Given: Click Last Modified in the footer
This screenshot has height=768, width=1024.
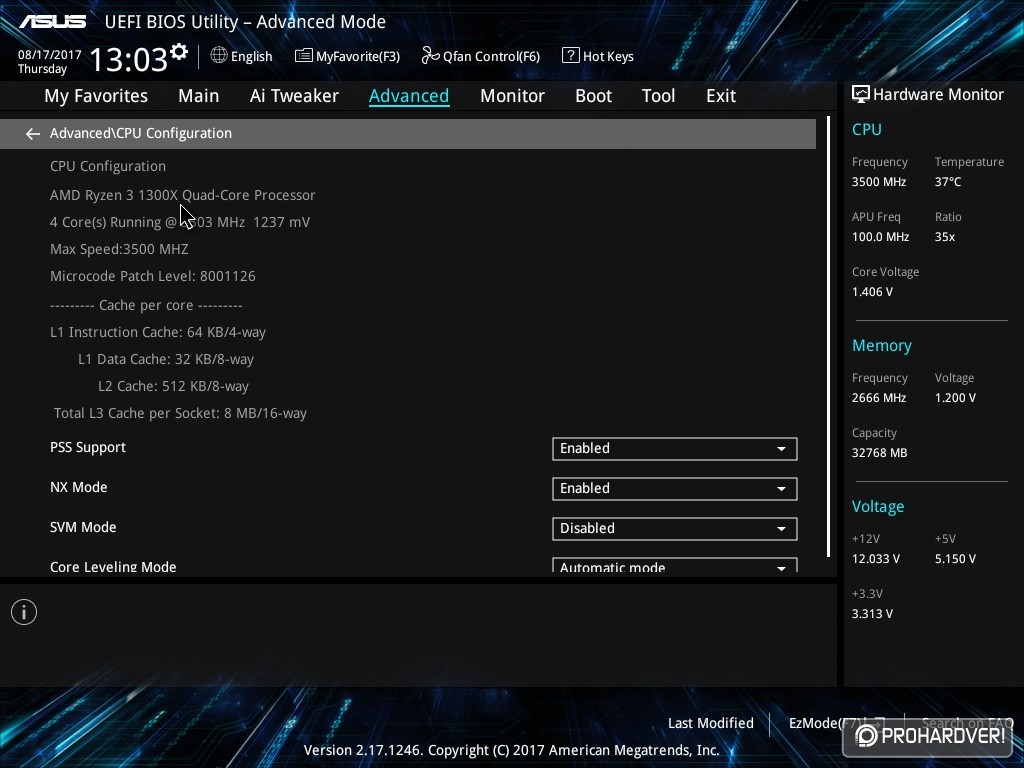Looking at the screenshot, I should click(x=711, y=723).
